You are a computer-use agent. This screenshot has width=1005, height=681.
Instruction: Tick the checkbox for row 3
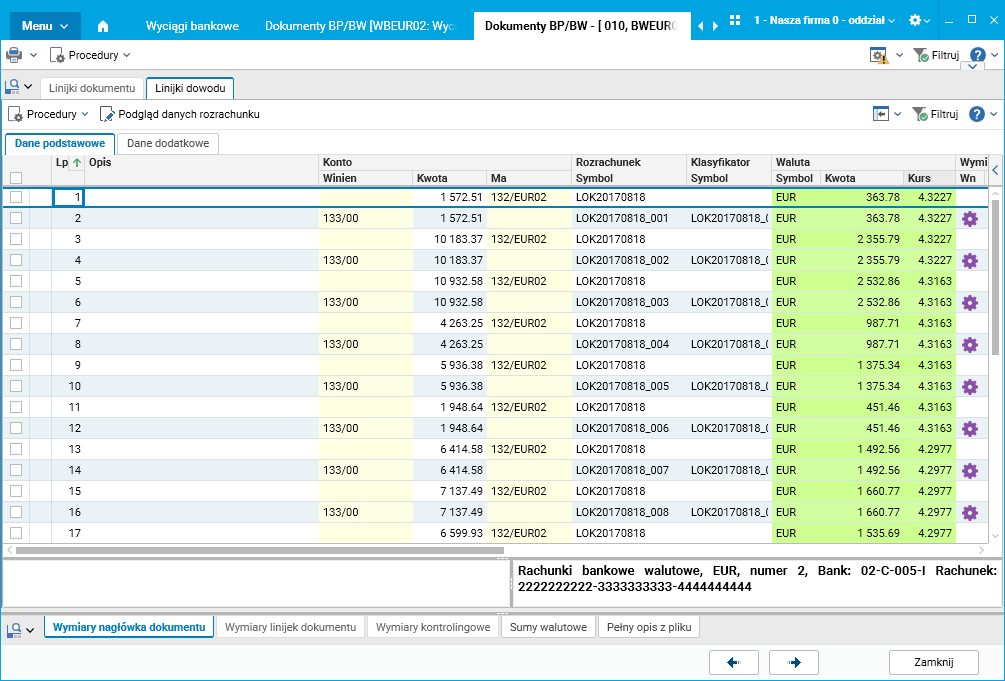click(16, 239)
